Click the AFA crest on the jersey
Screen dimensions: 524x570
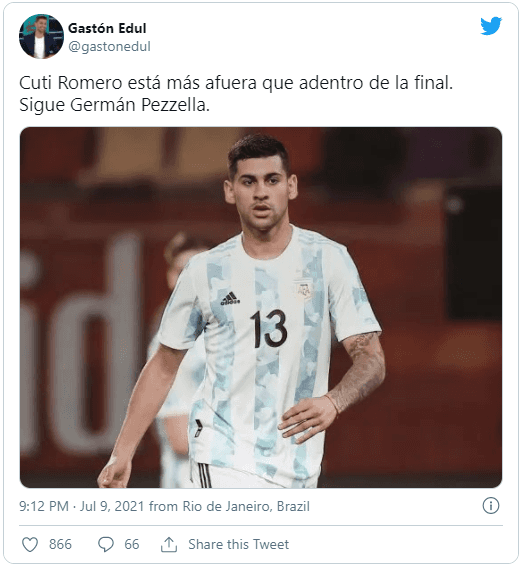[304, 290]
